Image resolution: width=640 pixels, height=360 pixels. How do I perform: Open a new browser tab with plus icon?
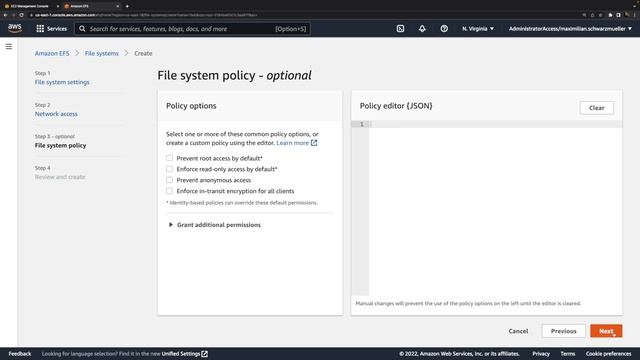(127, 6)
